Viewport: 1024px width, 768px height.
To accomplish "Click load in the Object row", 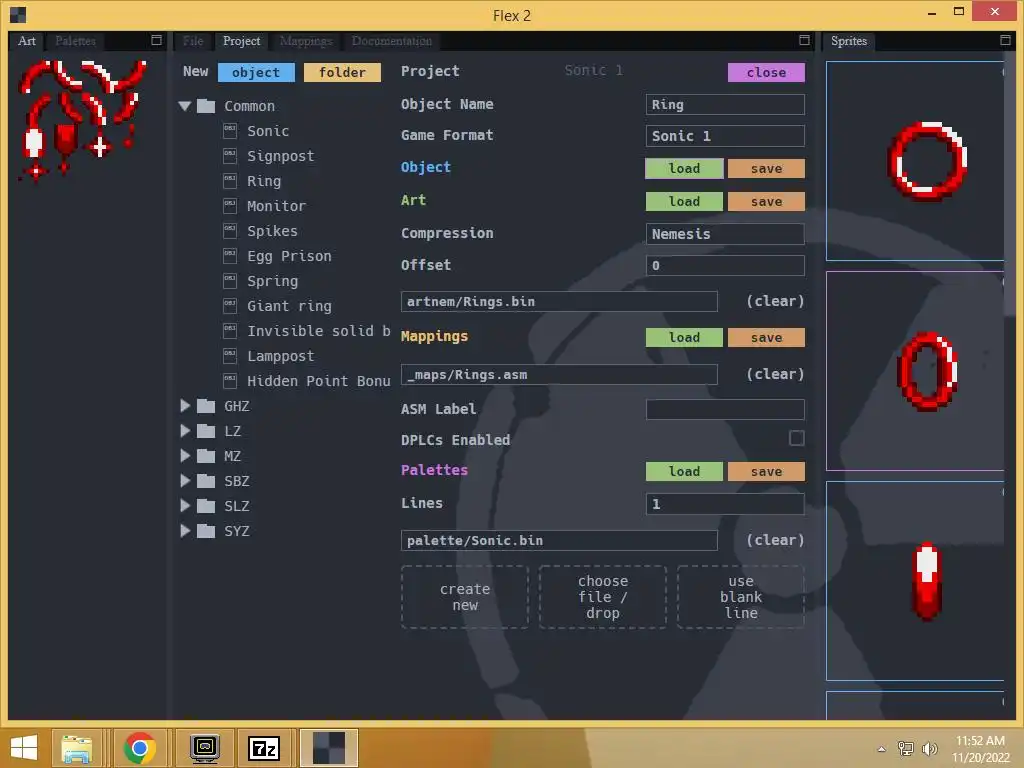I will coord(684,168).
